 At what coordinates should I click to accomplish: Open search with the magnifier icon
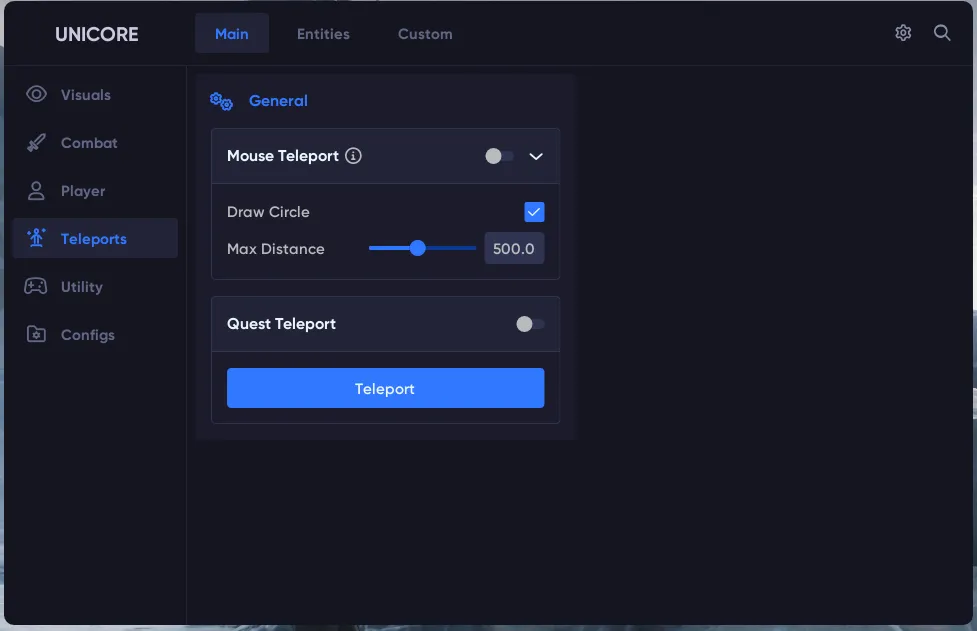point(942,33)
